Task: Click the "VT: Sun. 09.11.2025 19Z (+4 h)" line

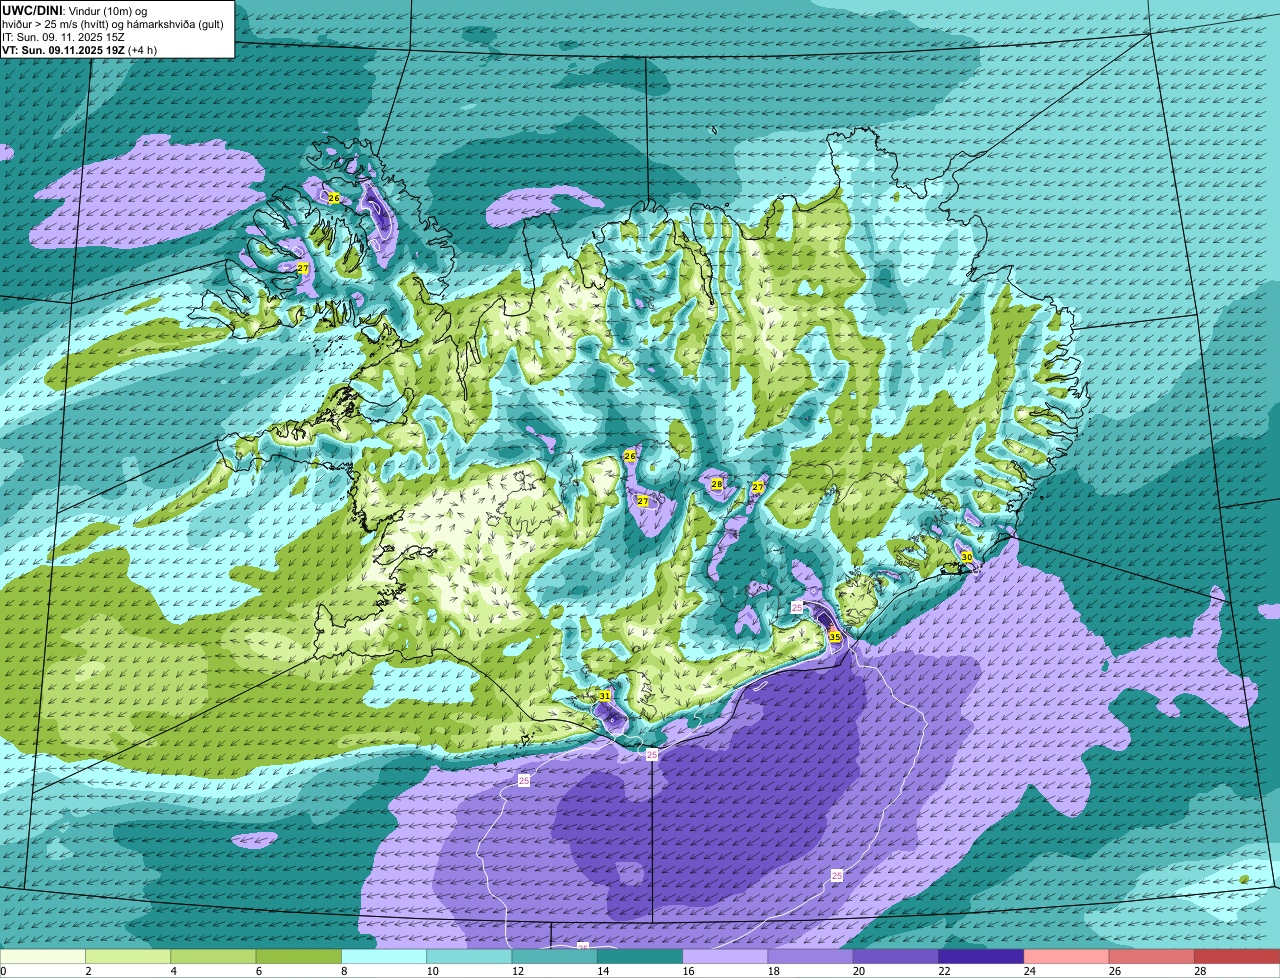Action: click(x=79, y=50)
